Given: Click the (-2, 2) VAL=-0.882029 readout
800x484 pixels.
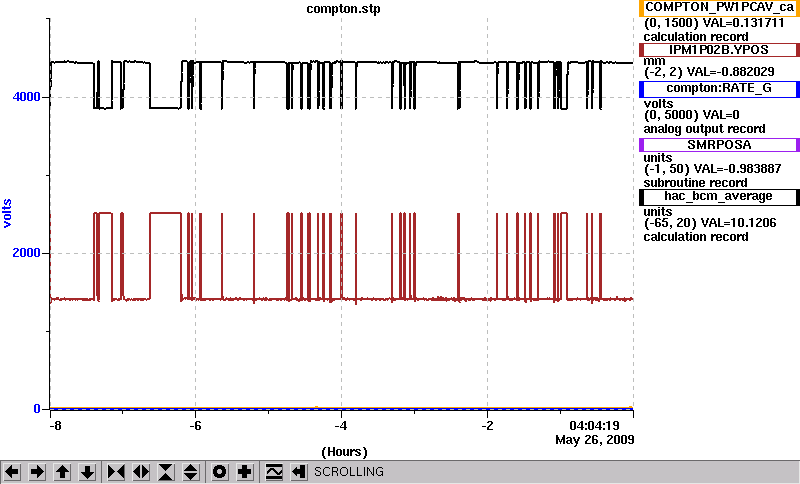Looking at the screenshot, I should [709, 72].
